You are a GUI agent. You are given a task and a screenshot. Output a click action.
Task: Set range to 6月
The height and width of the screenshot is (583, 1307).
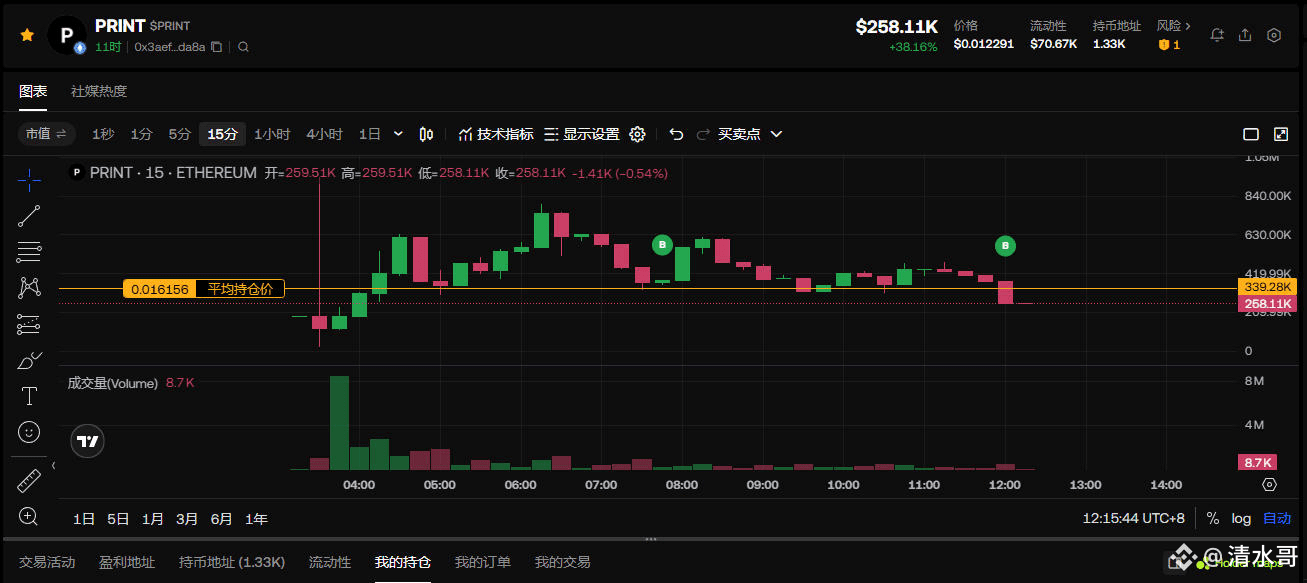pyautogui.click(x=221, y=519)
